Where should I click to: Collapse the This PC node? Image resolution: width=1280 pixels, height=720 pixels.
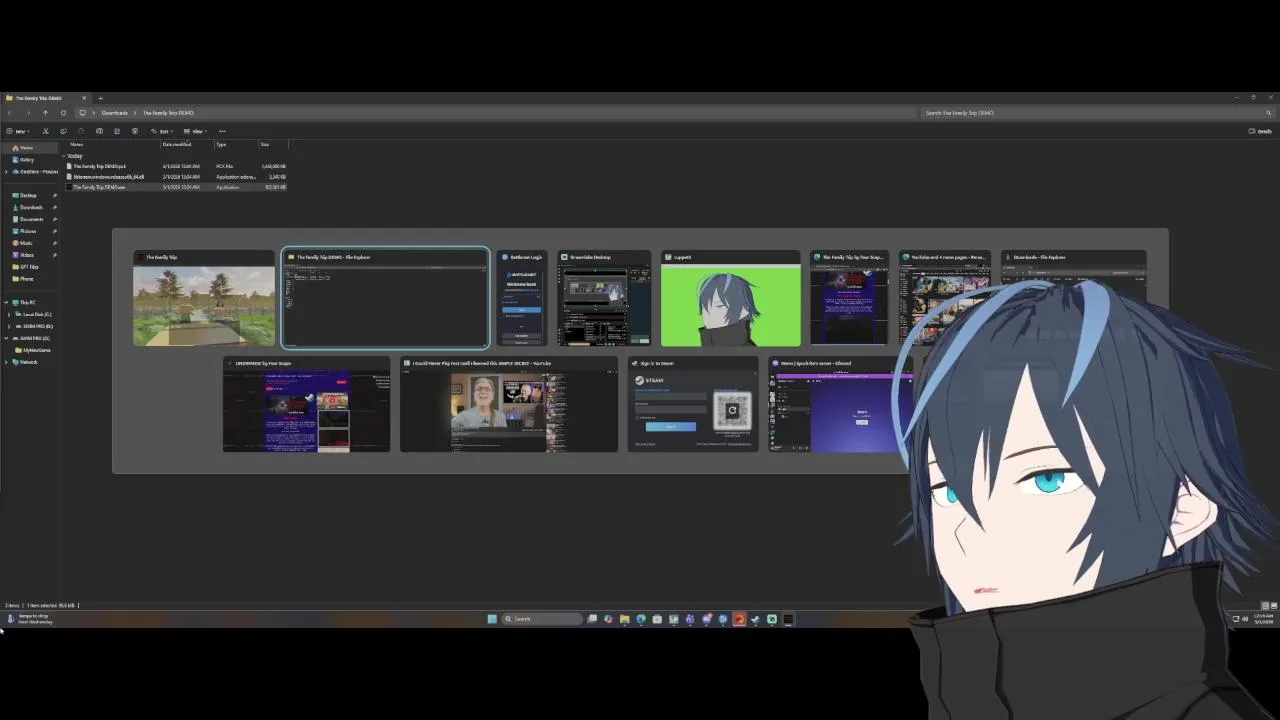[7, 302]
